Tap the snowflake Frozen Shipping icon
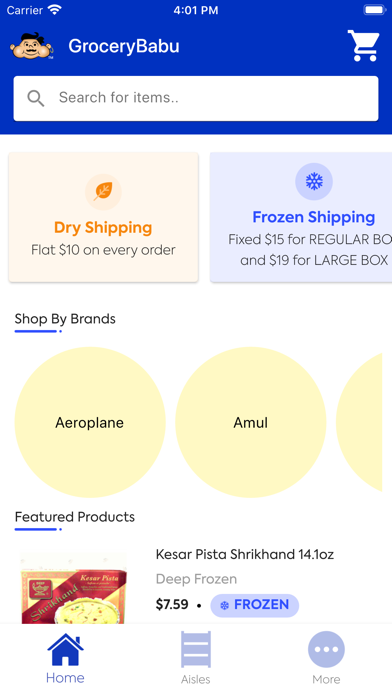The image size is (392, 696). tap(314, 182)
